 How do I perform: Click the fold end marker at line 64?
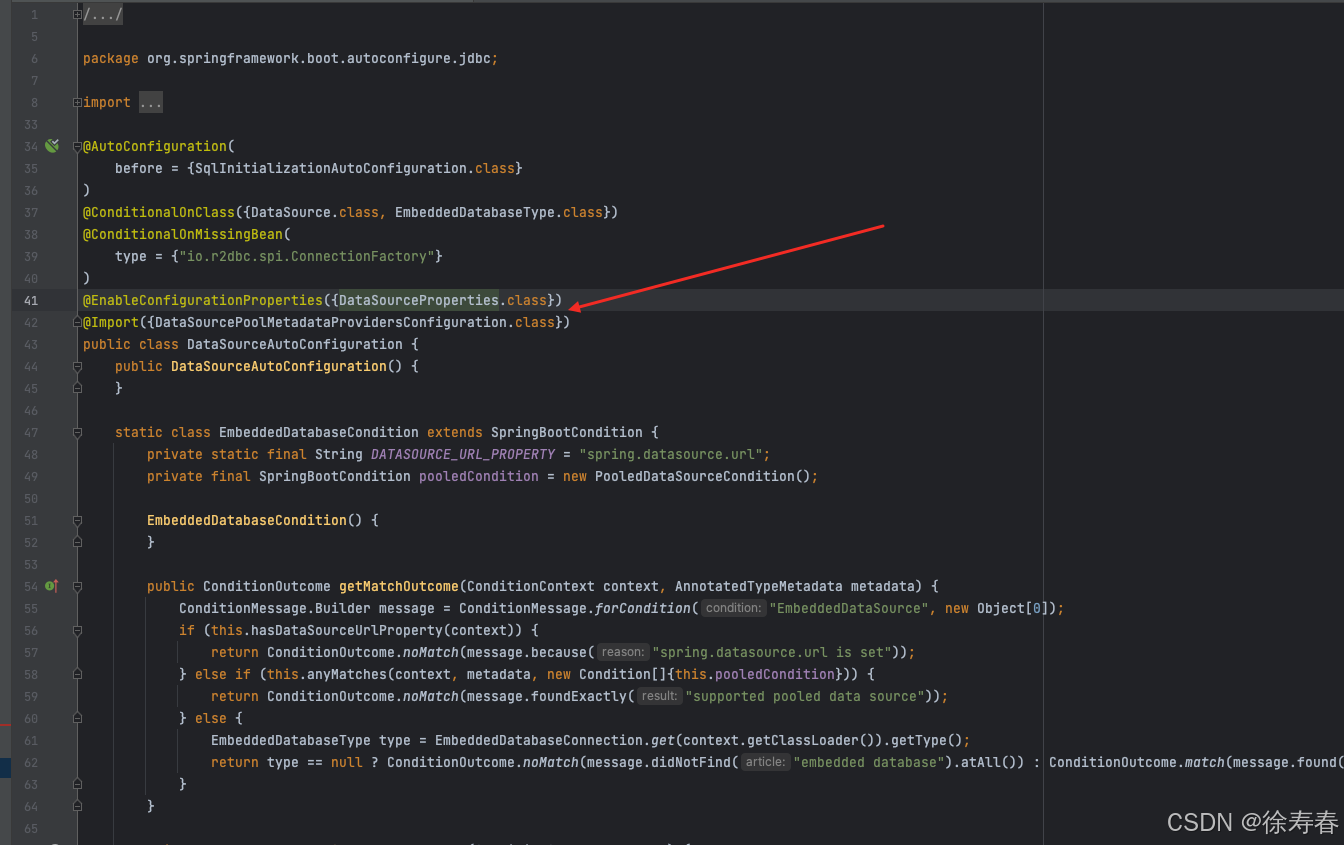point(78,806)
